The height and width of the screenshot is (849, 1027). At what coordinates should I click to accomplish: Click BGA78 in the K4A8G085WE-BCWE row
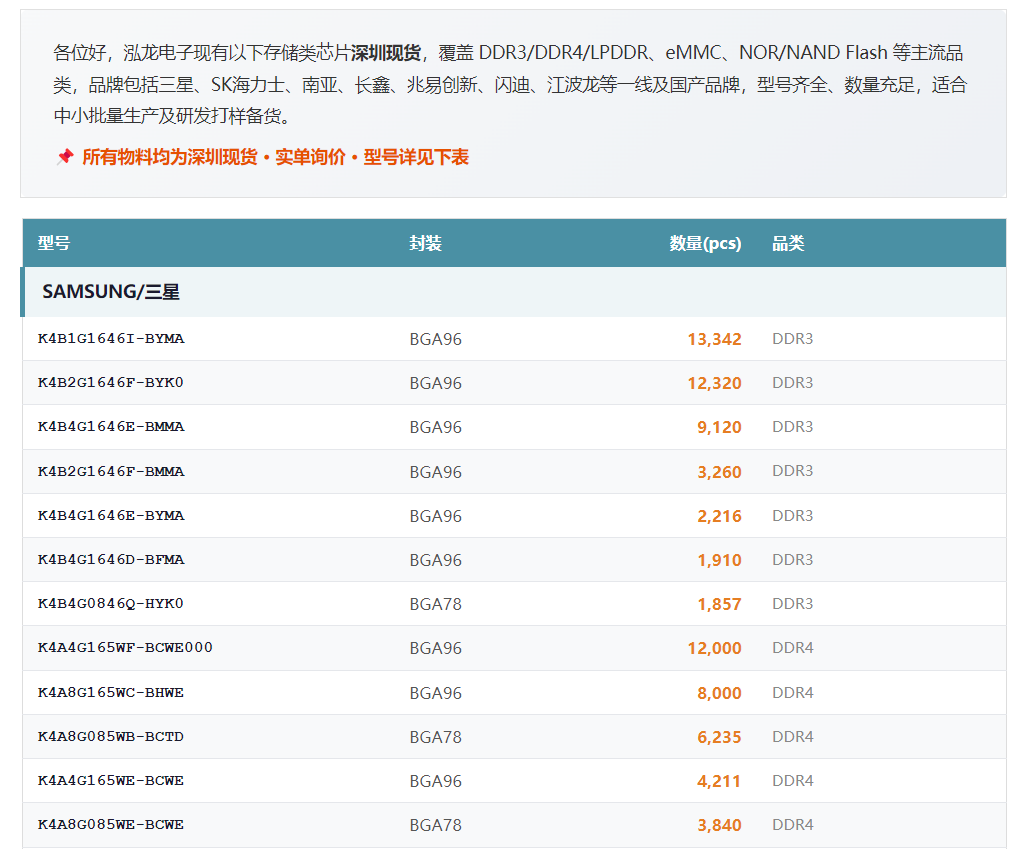click(x=436, y=825)
